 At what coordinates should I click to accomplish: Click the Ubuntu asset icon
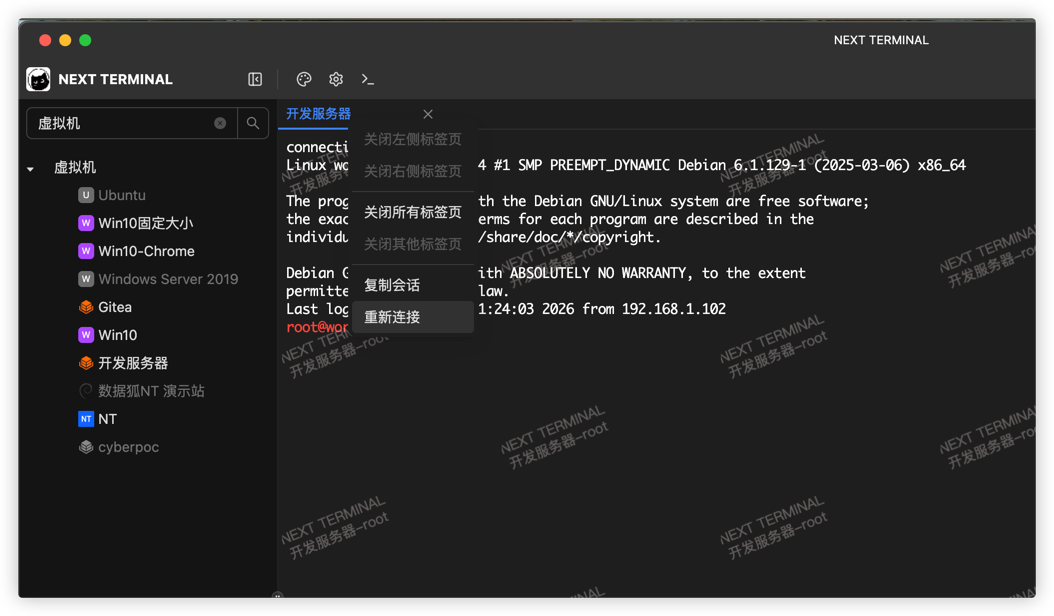click(x=85, y=195)
